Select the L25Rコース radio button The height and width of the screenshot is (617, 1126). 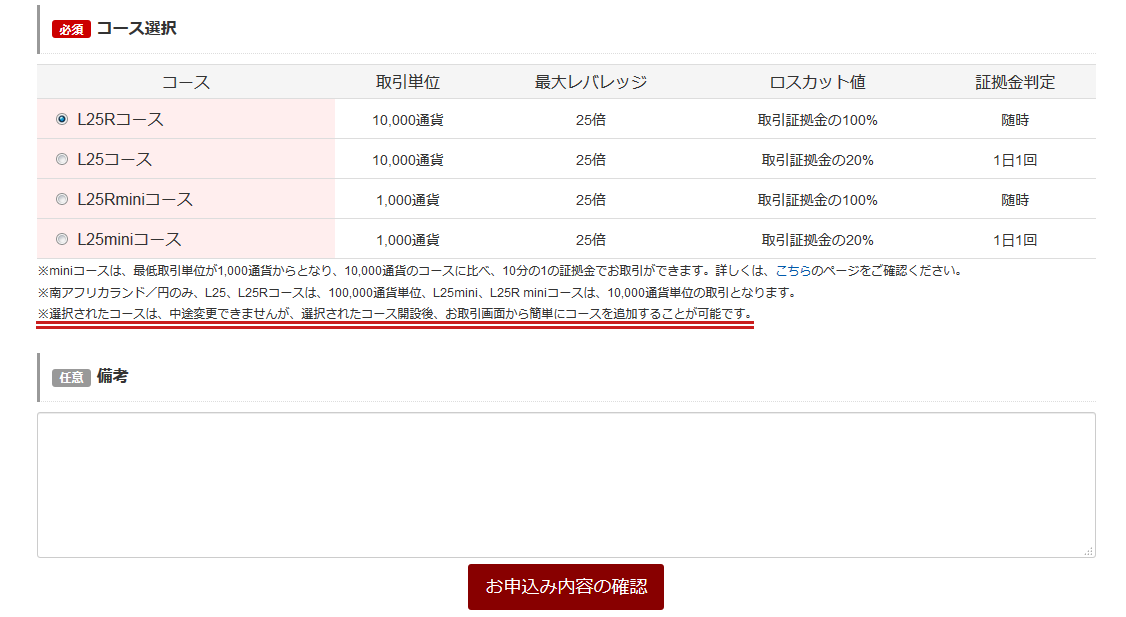[x=62, y=118]
